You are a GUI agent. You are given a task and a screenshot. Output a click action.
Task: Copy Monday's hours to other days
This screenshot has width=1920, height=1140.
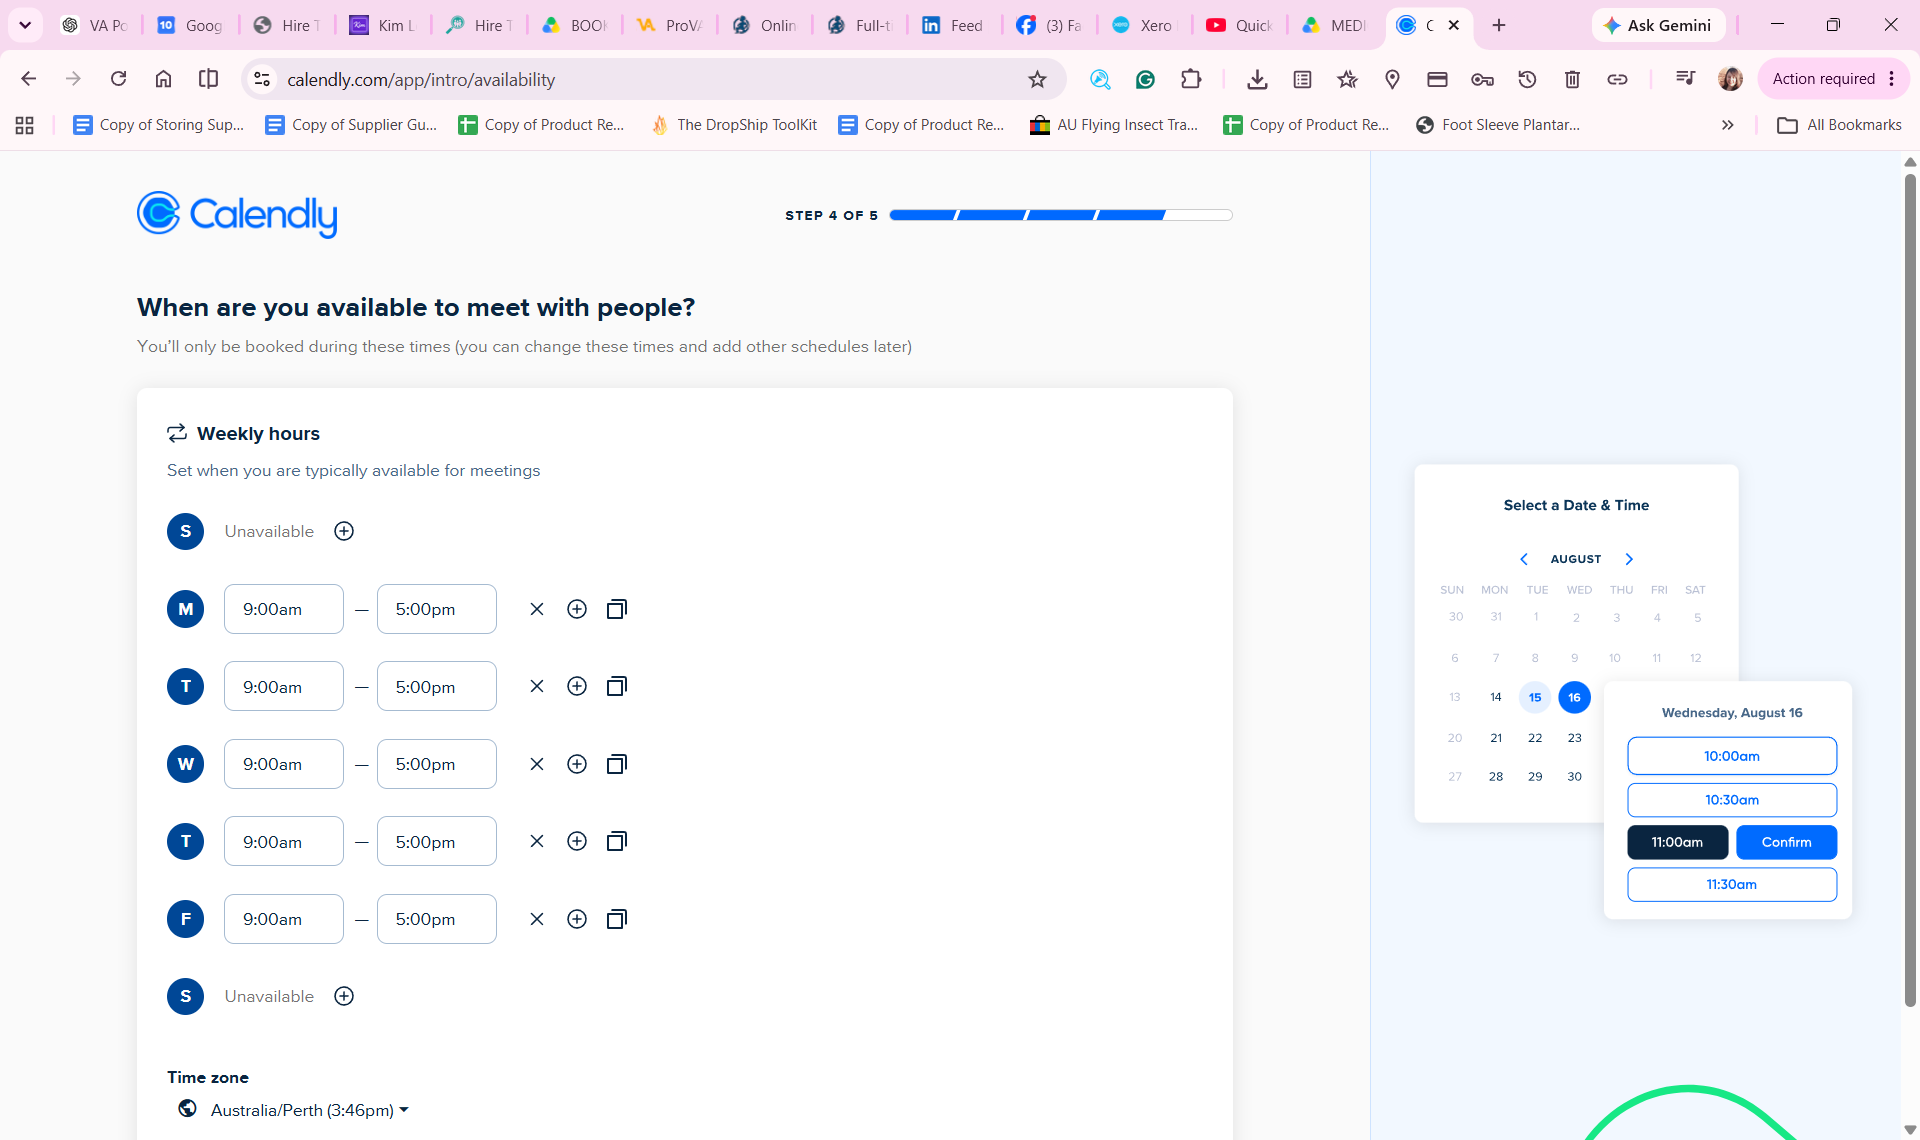click(617, 609)
